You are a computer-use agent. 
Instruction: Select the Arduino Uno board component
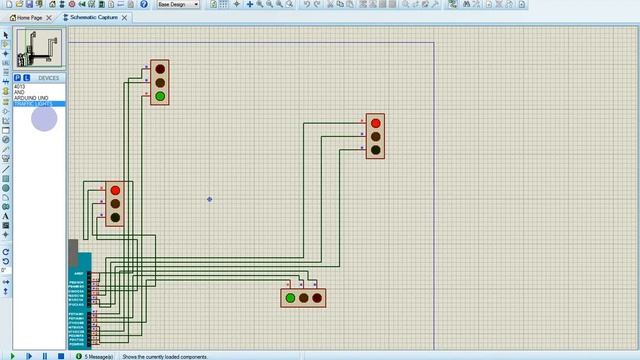pyautogui.click(x=80, y=300)
